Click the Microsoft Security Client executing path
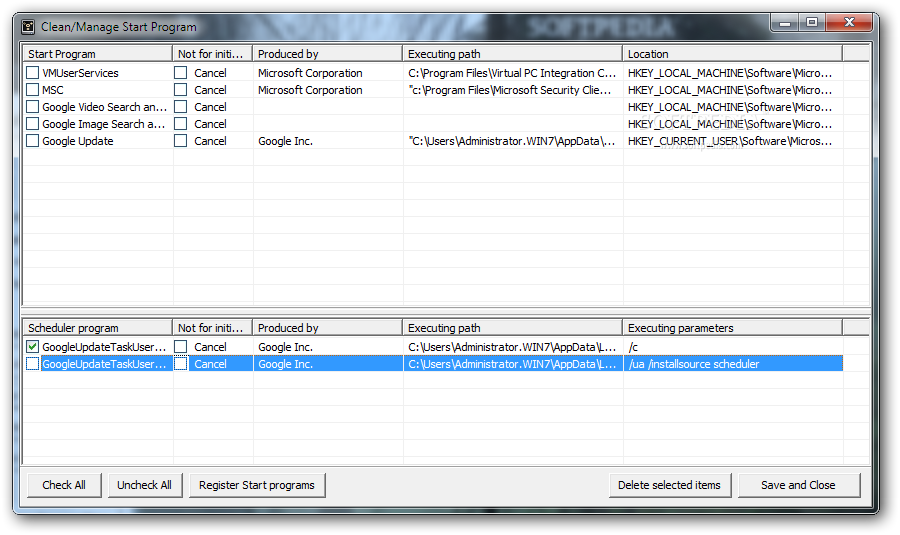 (x=510, y=90)
